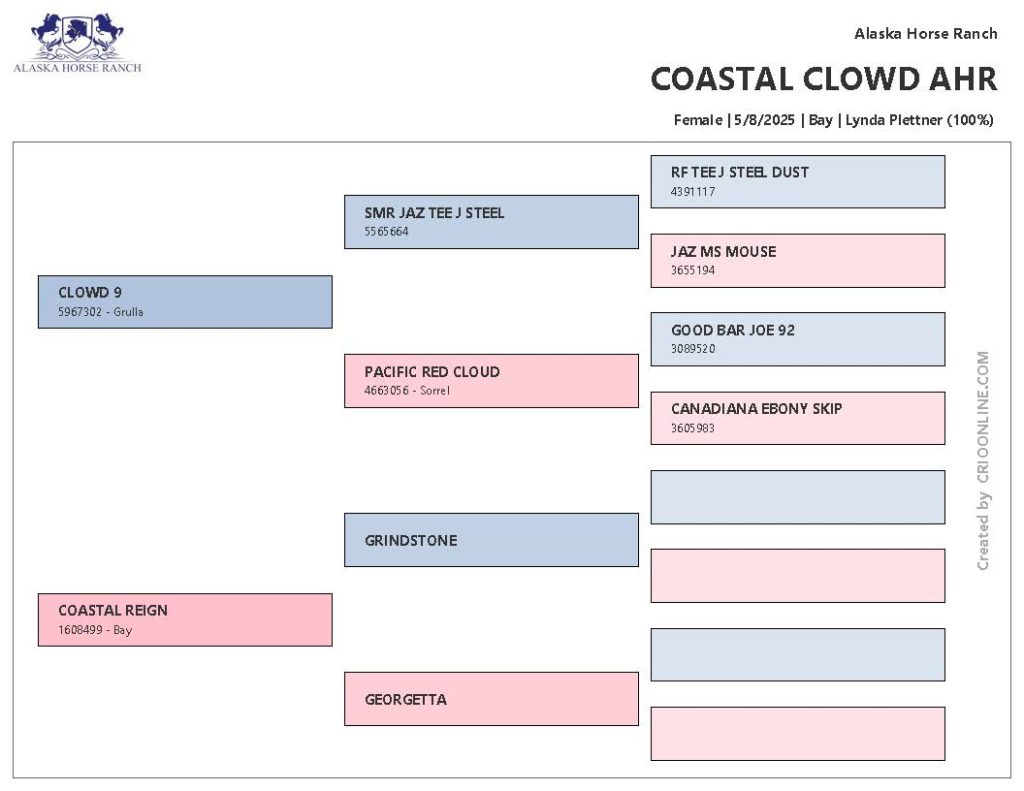
Task: Click GOOD BAR JOE 92 box
Action: point(797,339)
